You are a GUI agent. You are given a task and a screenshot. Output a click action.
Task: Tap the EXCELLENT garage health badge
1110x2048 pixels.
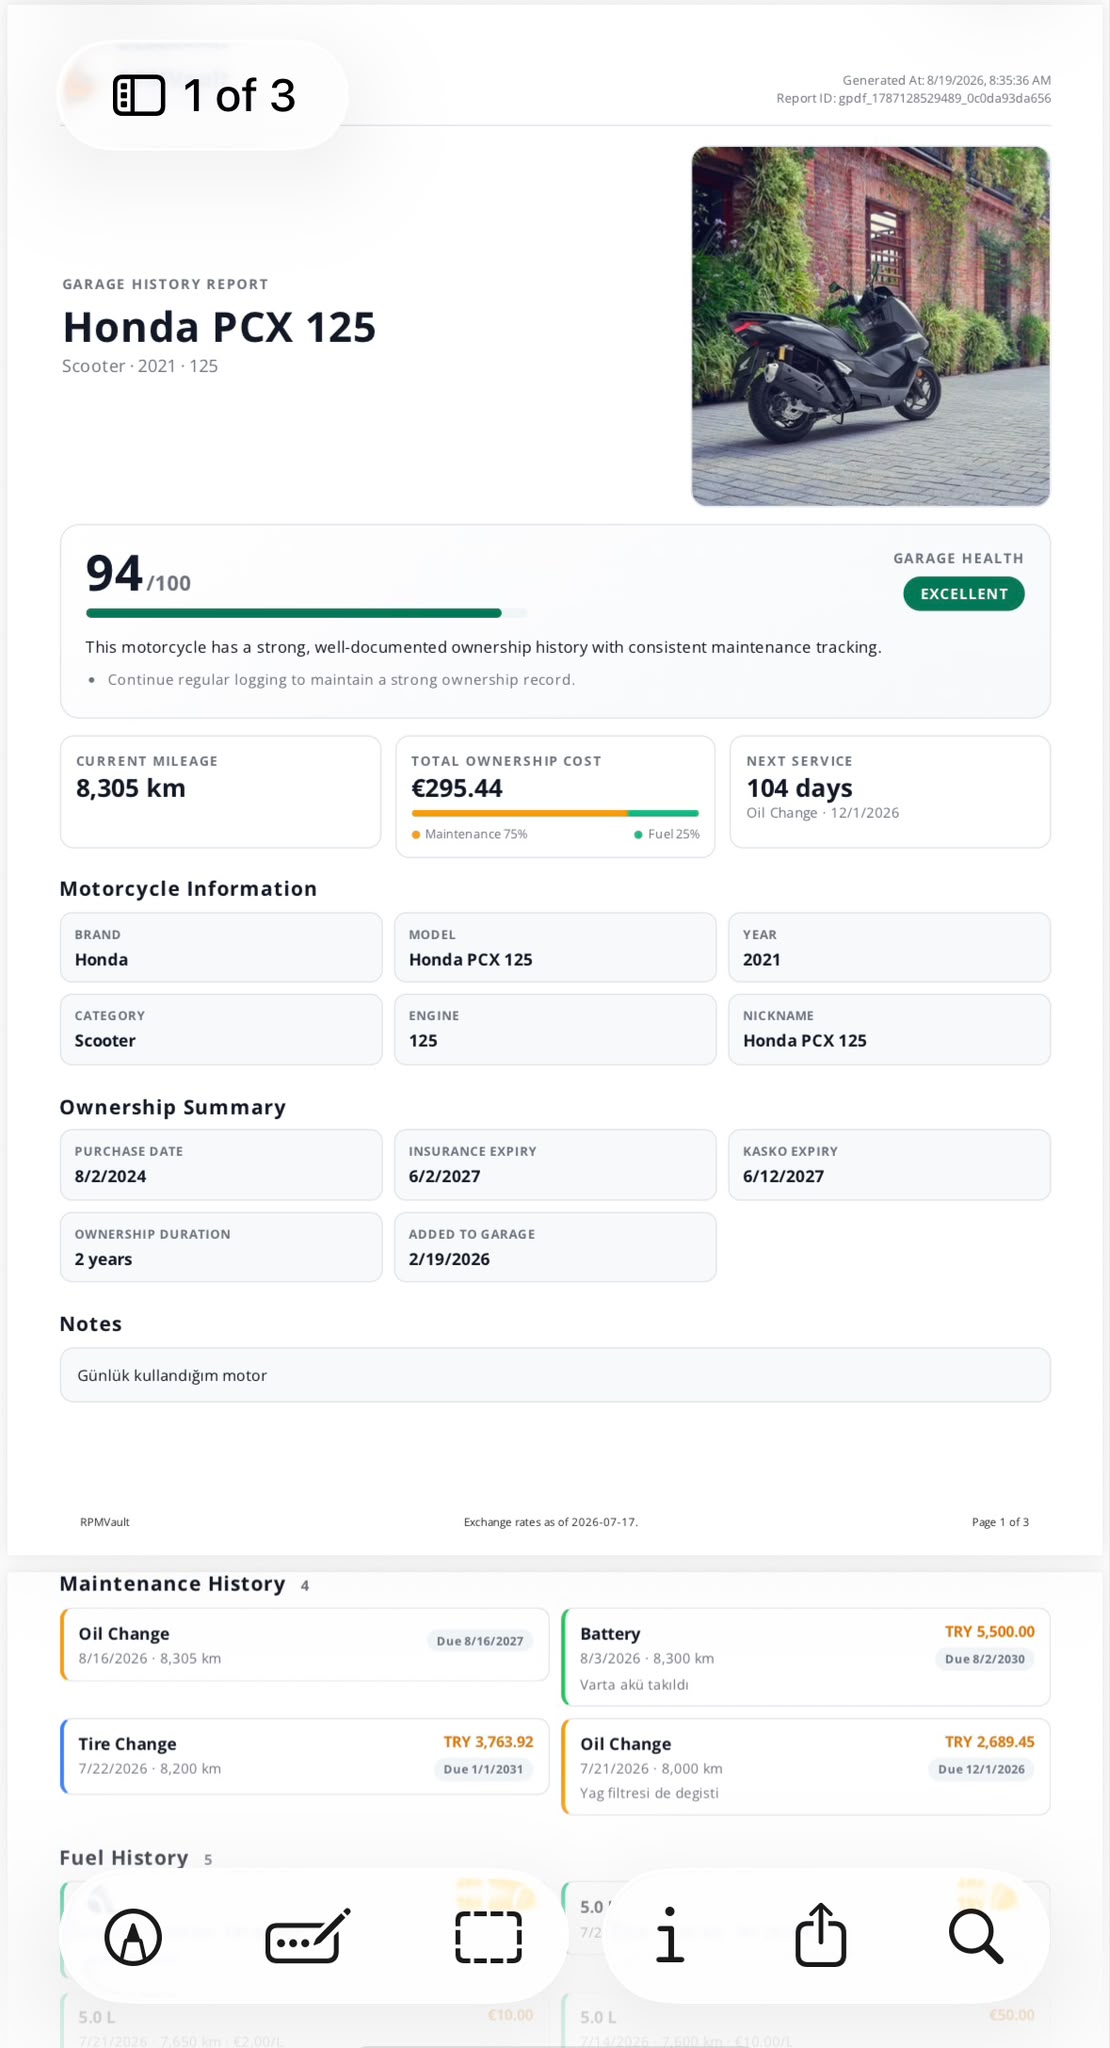pyautogui.click(x=964, y=594)
